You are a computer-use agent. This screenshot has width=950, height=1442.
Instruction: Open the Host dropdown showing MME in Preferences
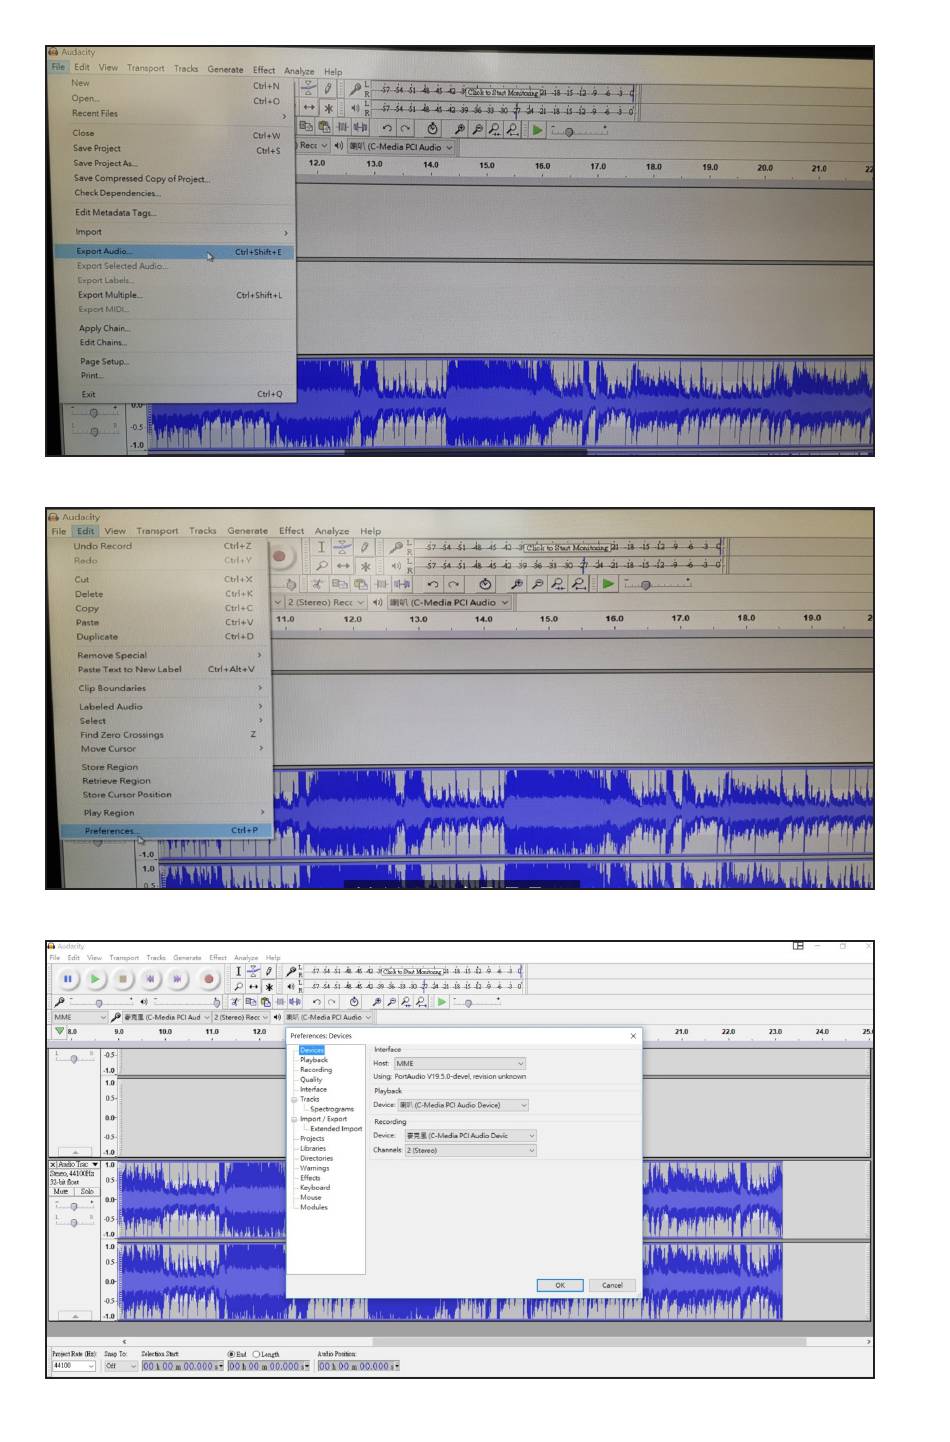click(459, 1064)
